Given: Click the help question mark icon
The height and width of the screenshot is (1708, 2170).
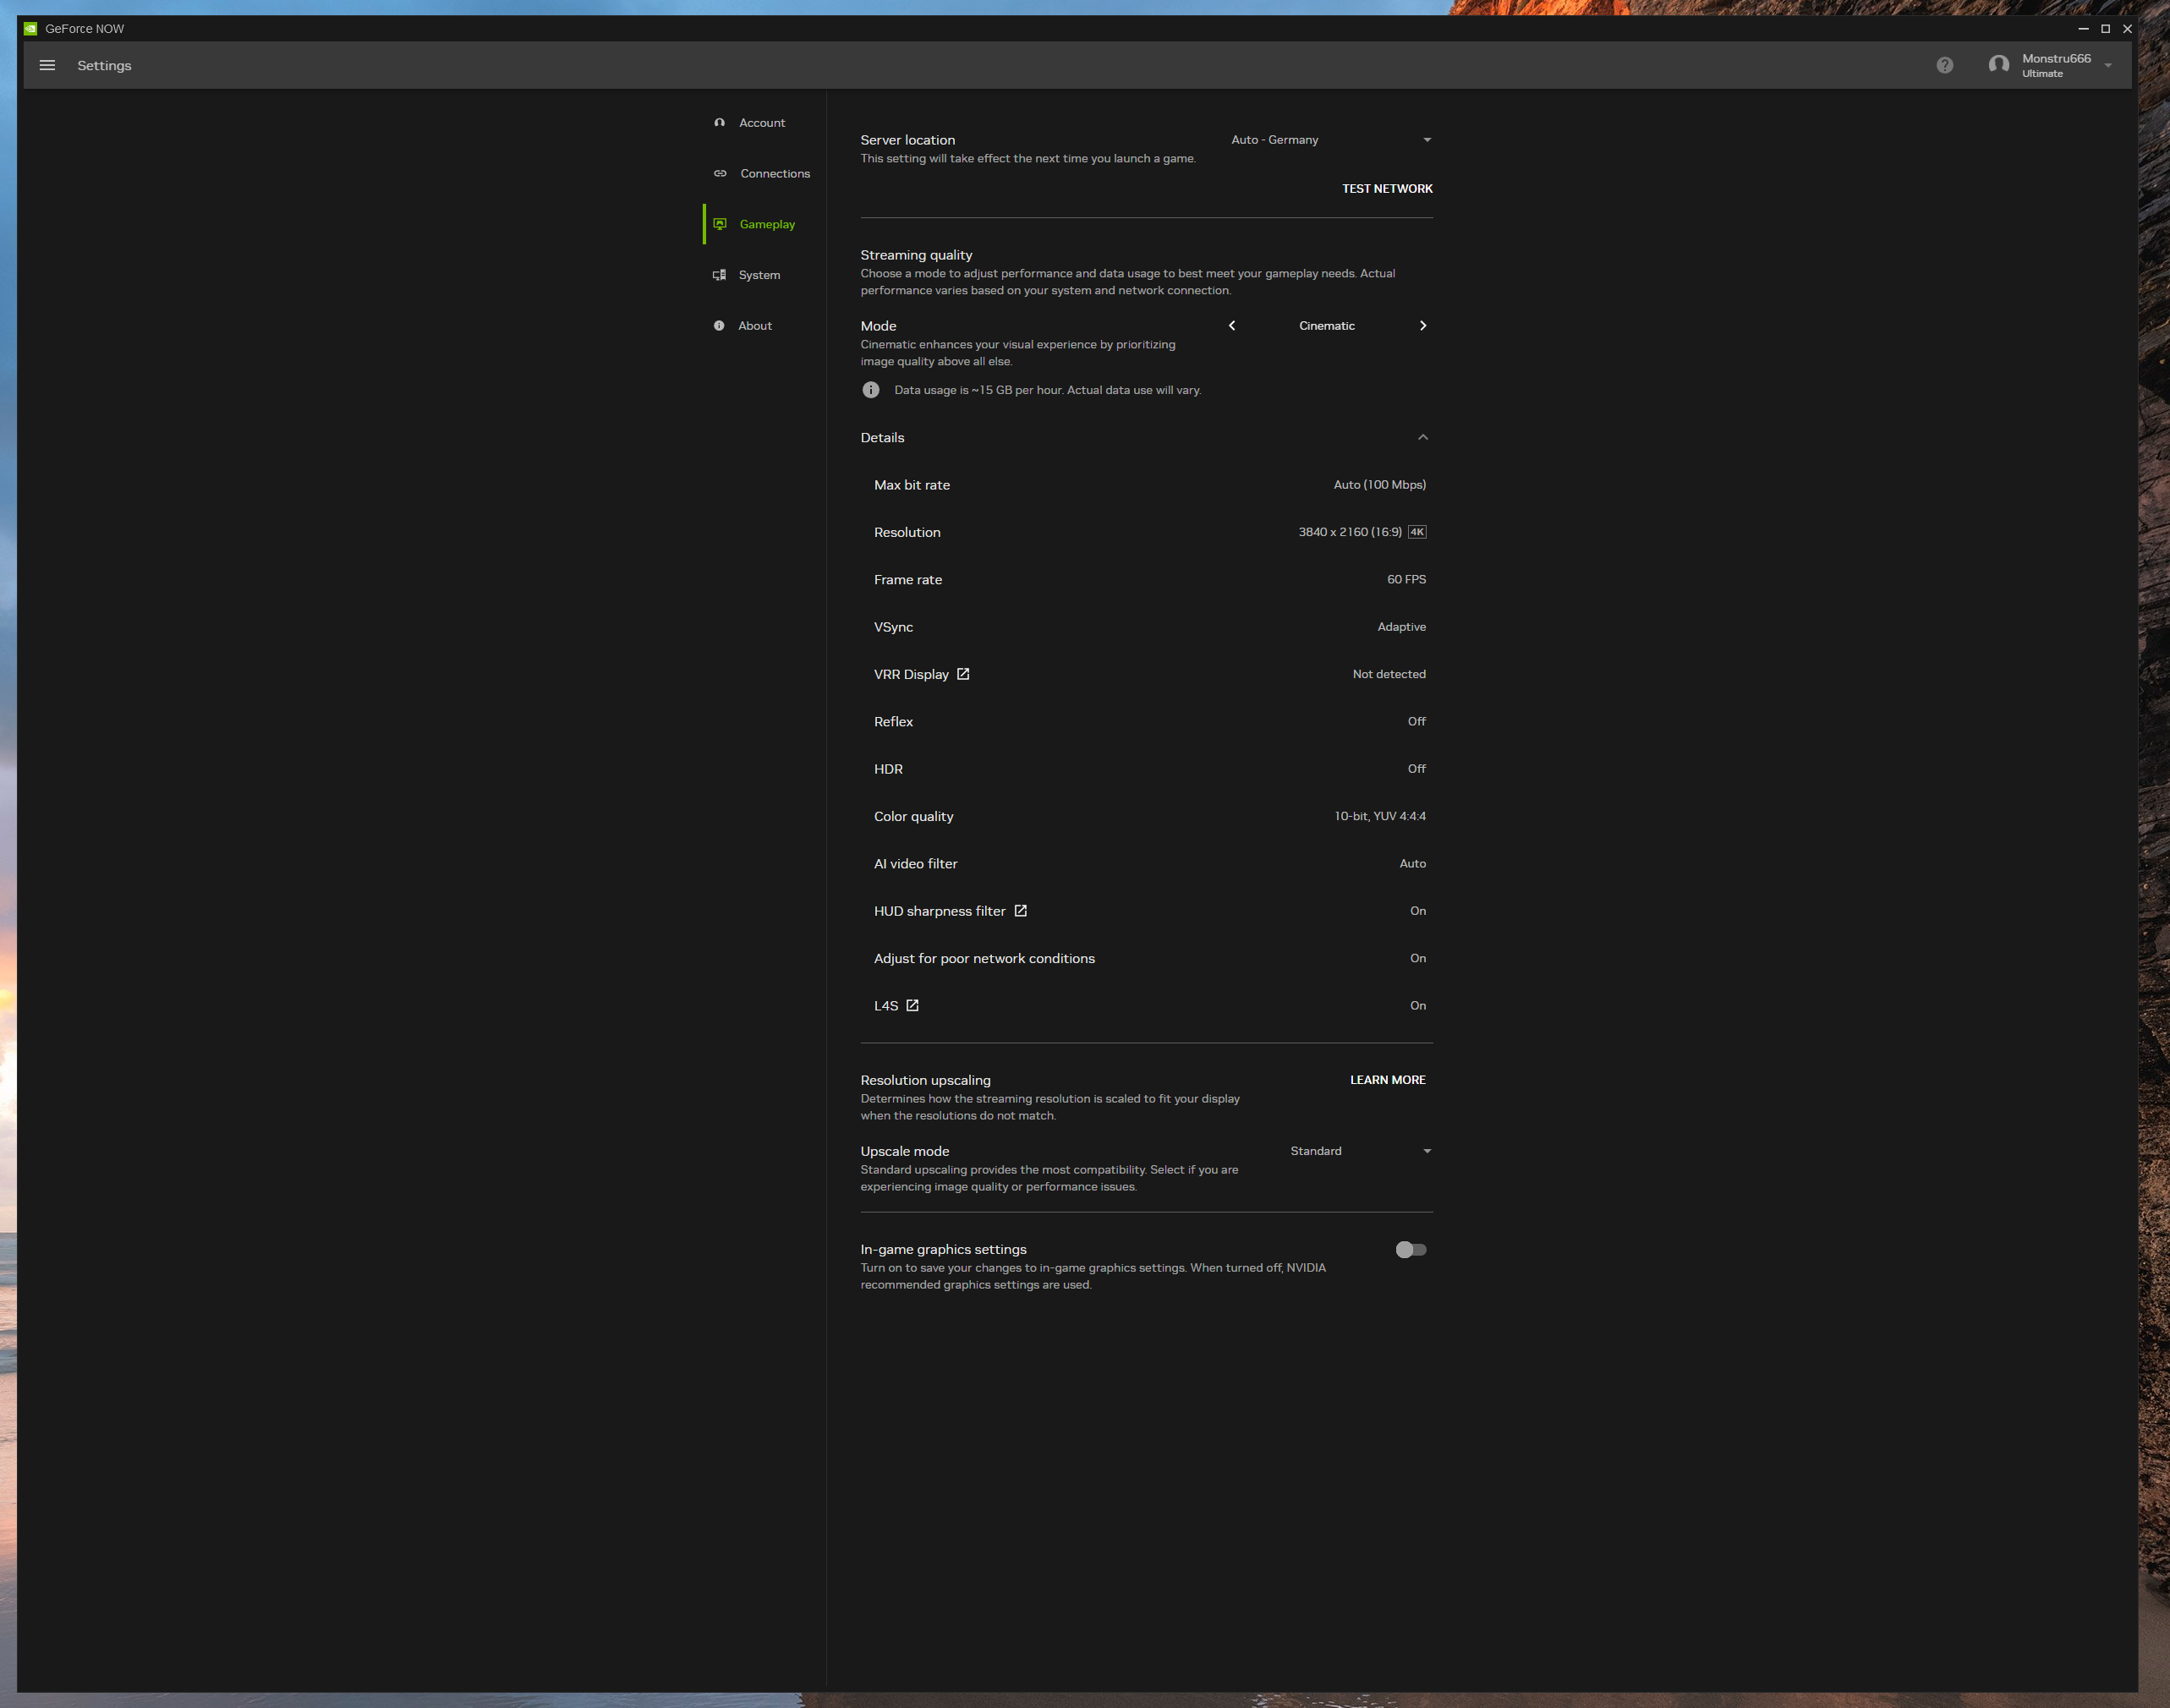Looking at the screenshot, I should click(1944, 65).
